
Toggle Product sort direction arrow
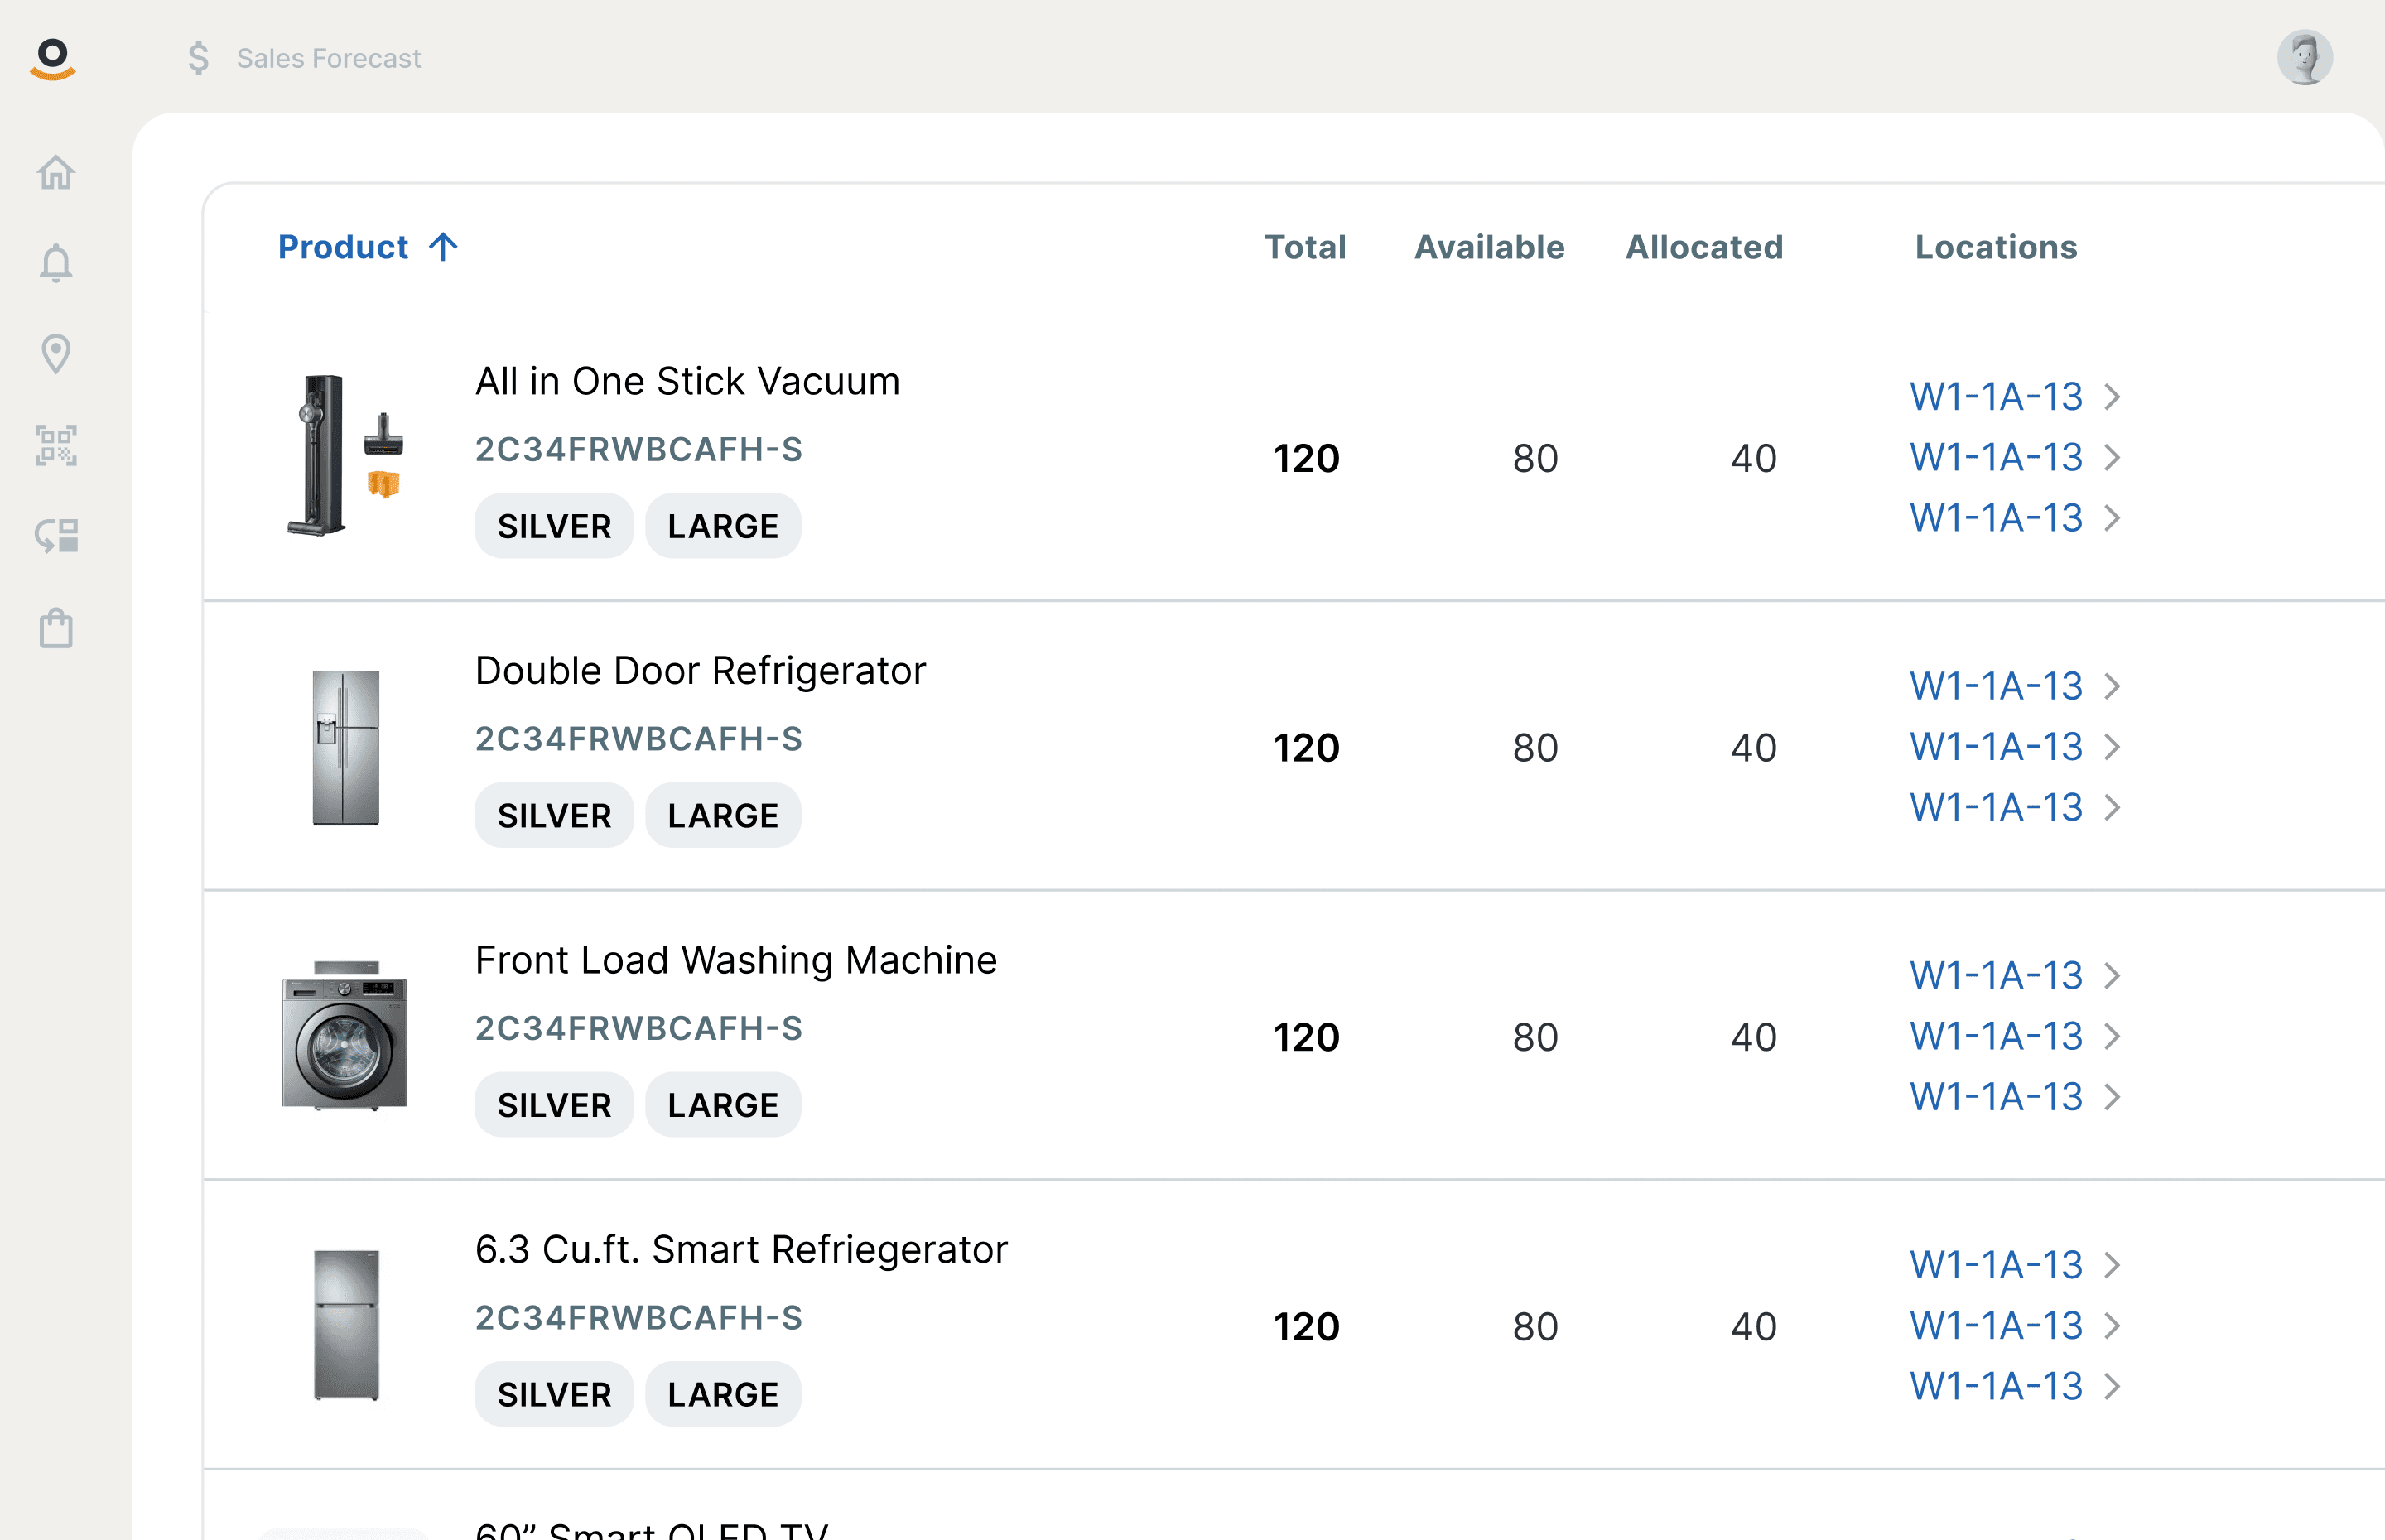443,247
